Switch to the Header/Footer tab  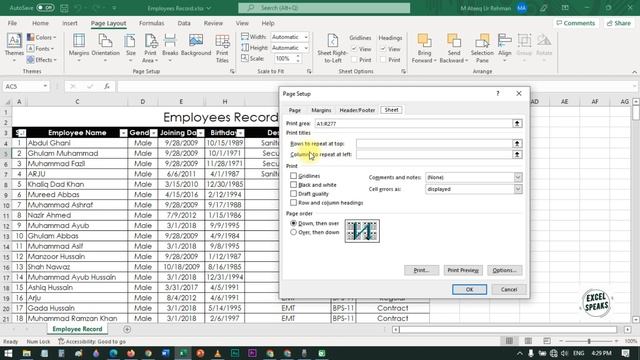coord(357,110)
